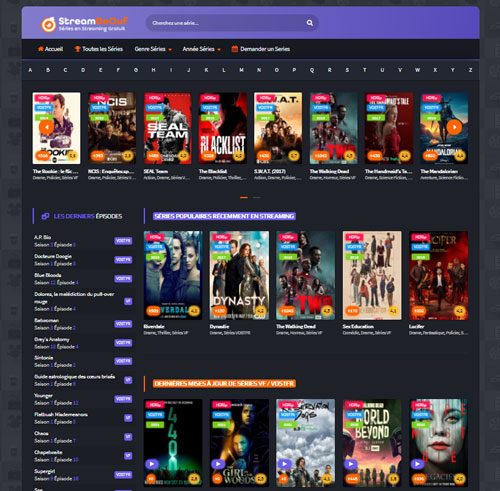500x491 pixels.
Task: Click the StreamDeOuf logo
Action: 84,24
